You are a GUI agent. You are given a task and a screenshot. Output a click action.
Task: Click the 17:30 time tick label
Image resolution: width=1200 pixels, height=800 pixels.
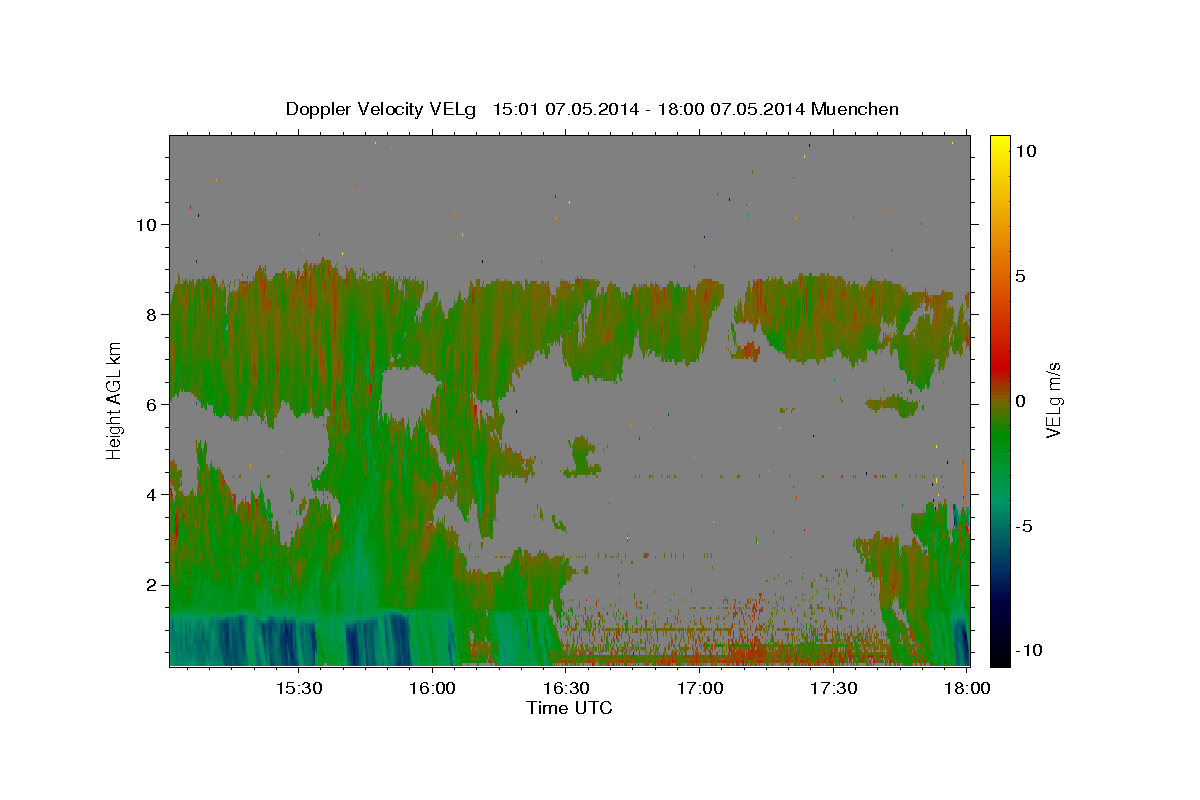(x=833, y=689)
